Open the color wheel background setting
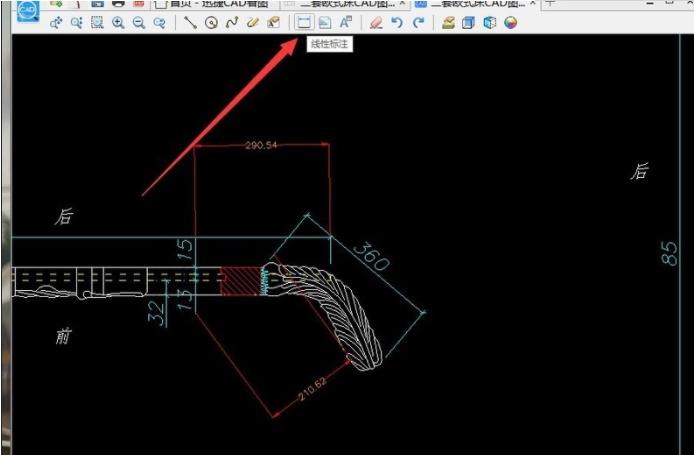The height and width of the screenshot is (455, 694). pyautogui.click(x=510, y=23)
